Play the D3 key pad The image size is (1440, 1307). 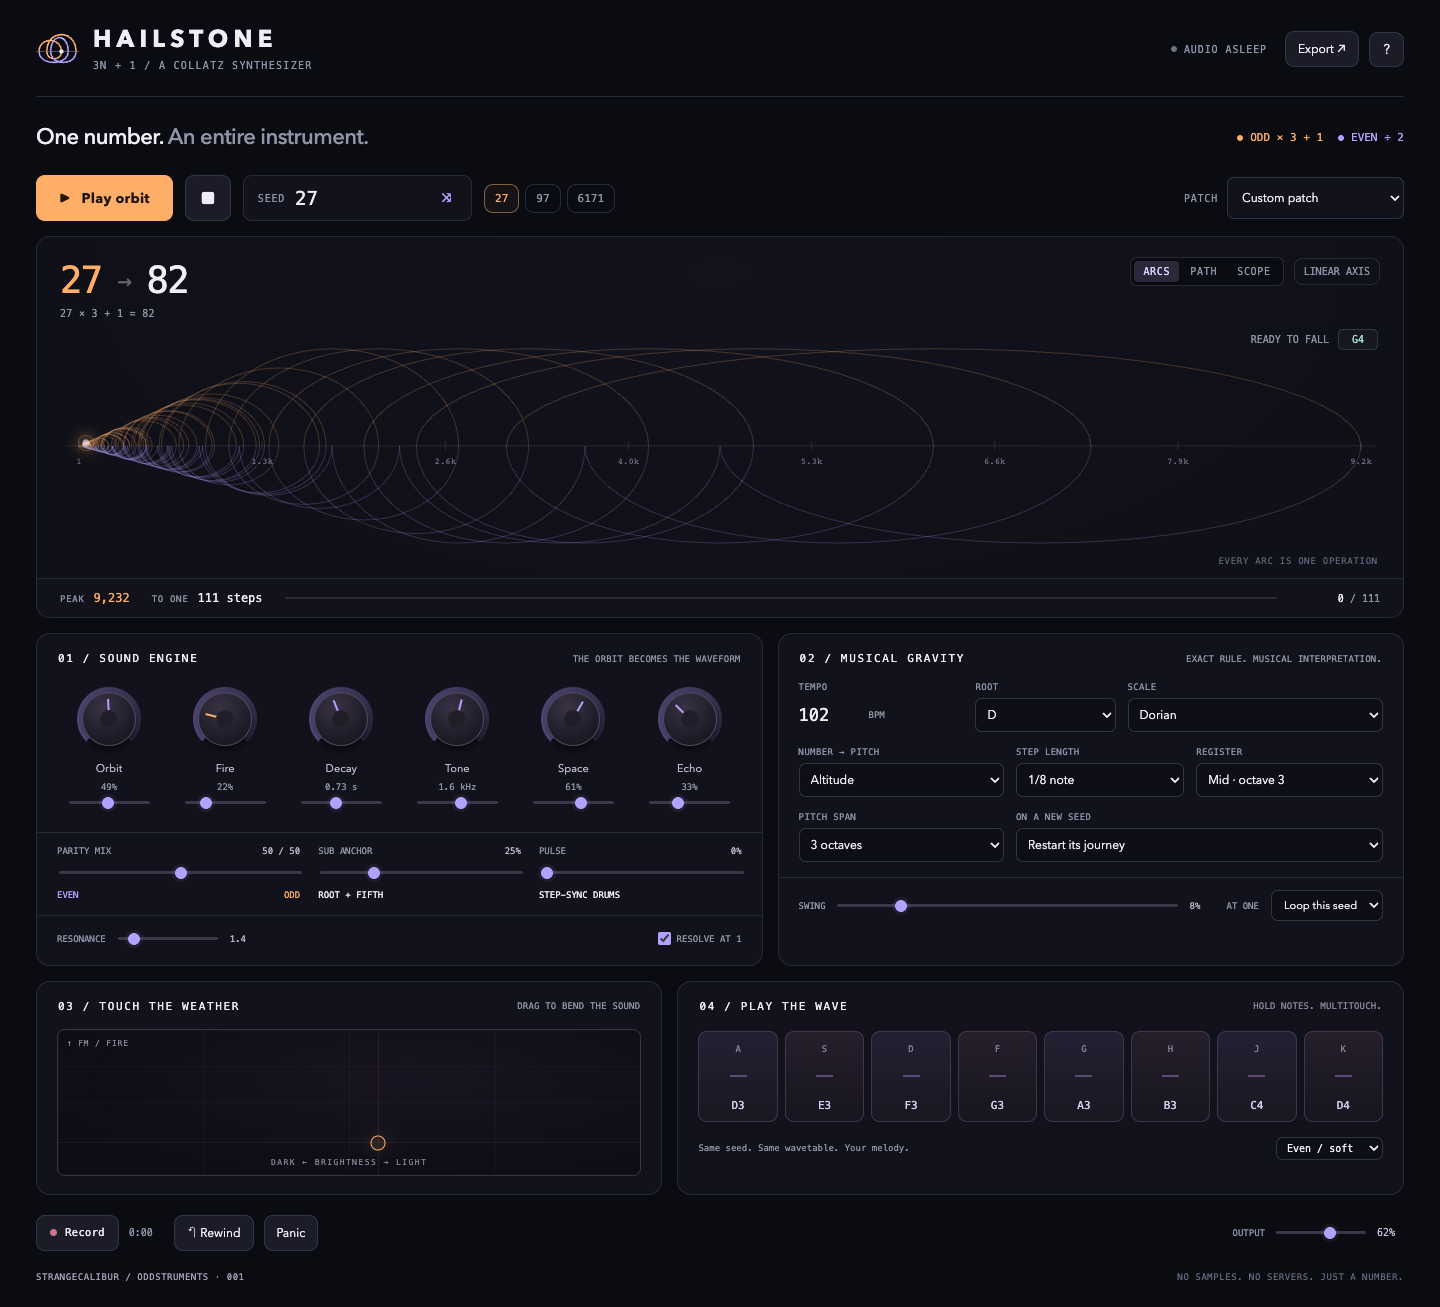pyautogui.click(x=738, y=1076)
